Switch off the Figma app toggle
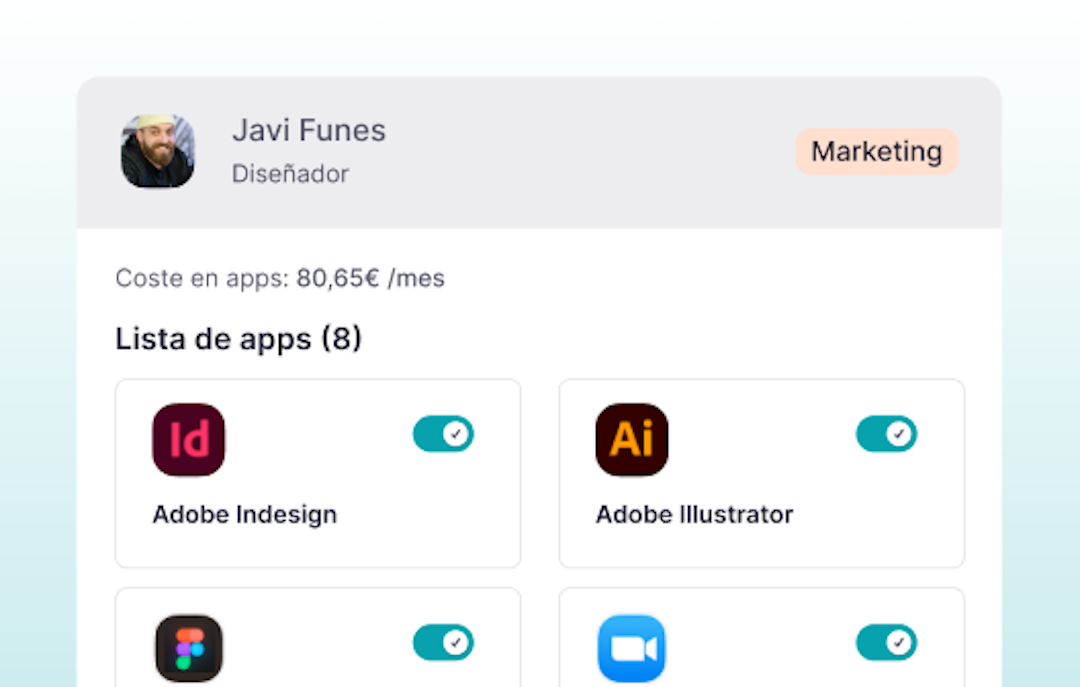The height and width of the screenshot is (687, 1080). point(443,643)
